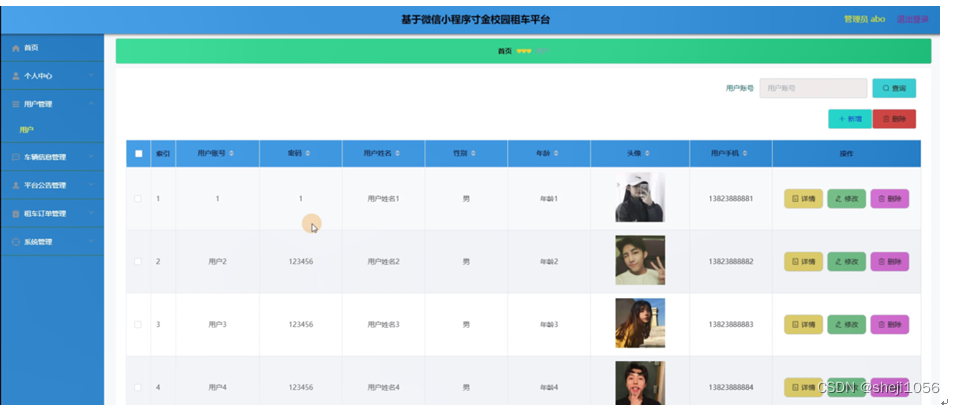Check the checkbox for row 1
The height and width of the screenshot is (405, 955).
pyautogui.click(x=138, y=199)
